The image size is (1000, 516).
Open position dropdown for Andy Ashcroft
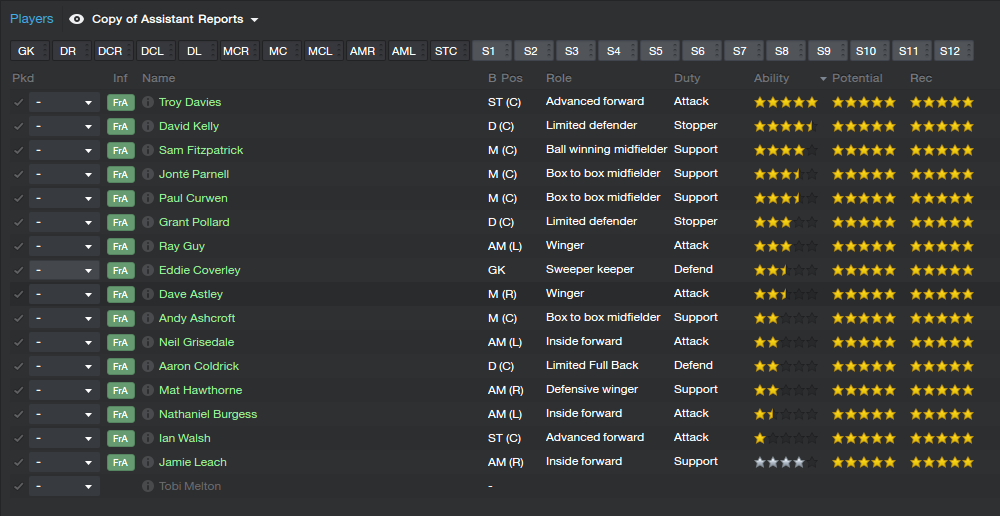64,318
